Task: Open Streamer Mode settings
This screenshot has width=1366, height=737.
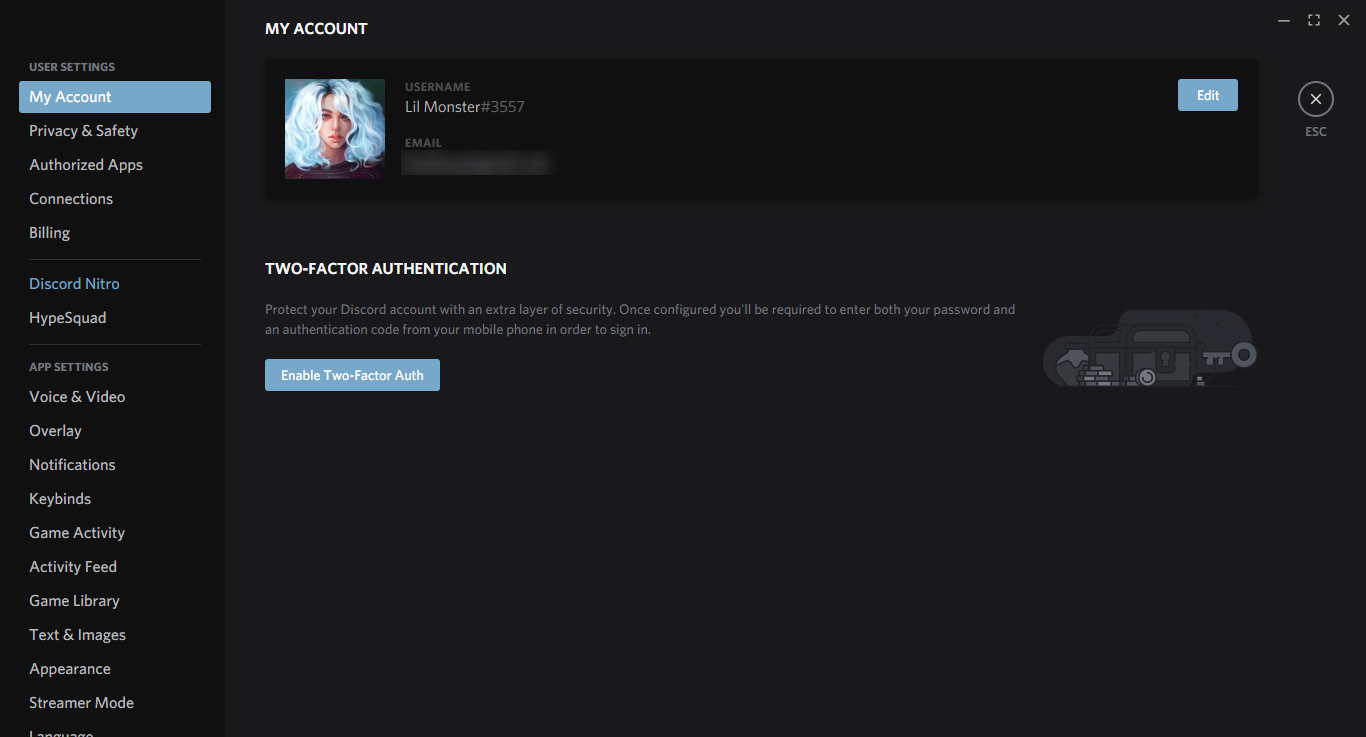Action: (115, 703)
